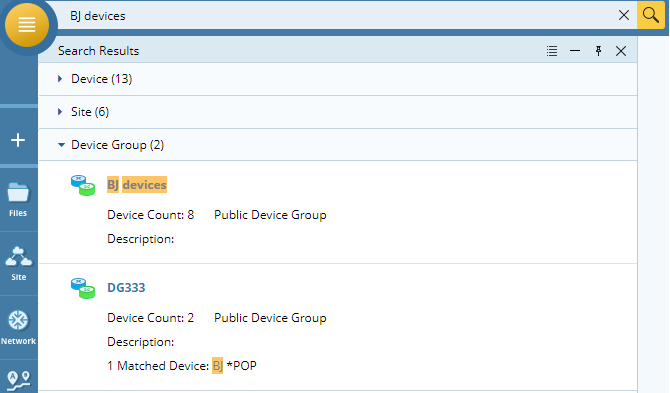Open the Network sidebar item
Image resolution: width=670 pixels, height=393 pixels.
point(18,328)
